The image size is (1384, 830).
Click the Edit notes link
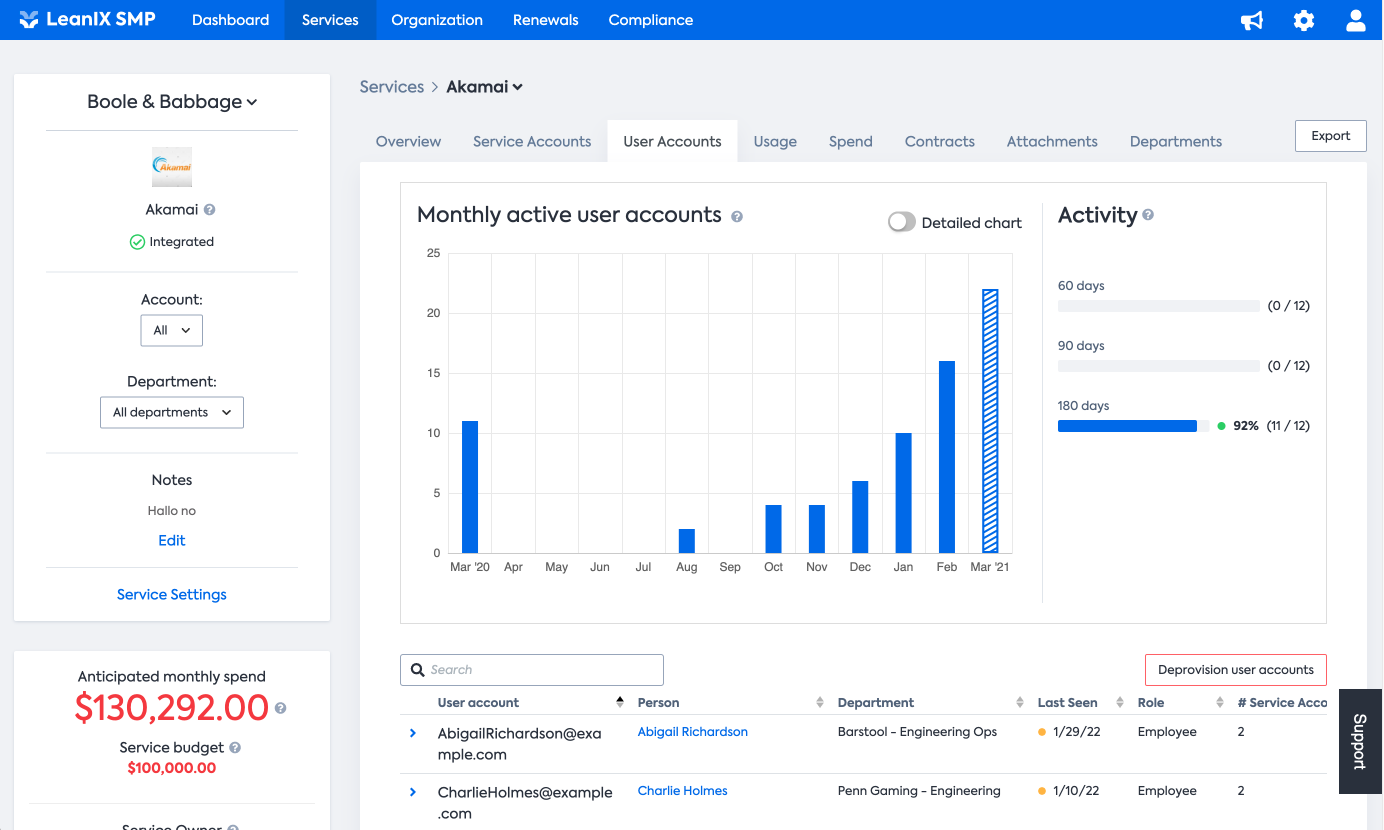pyautogui.click(x=172, y=540)
